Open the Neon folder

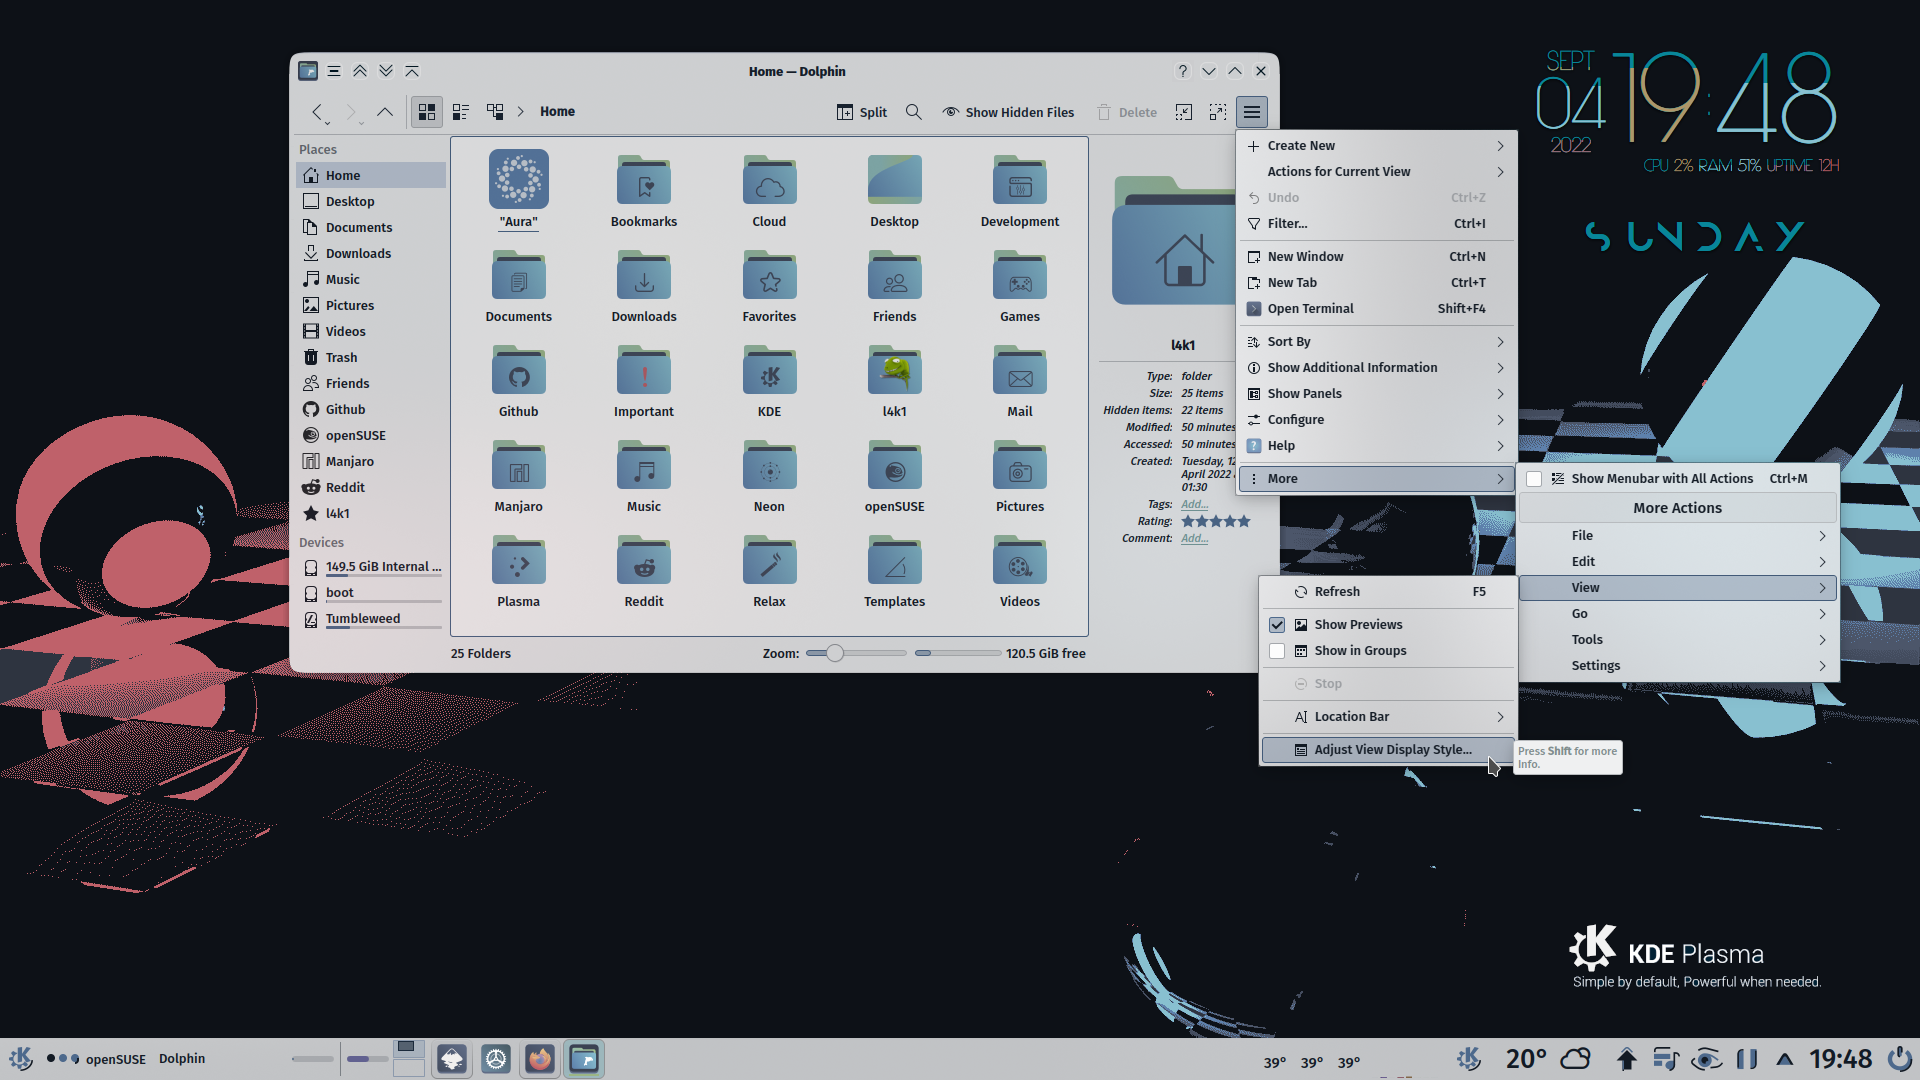(769, 475)
